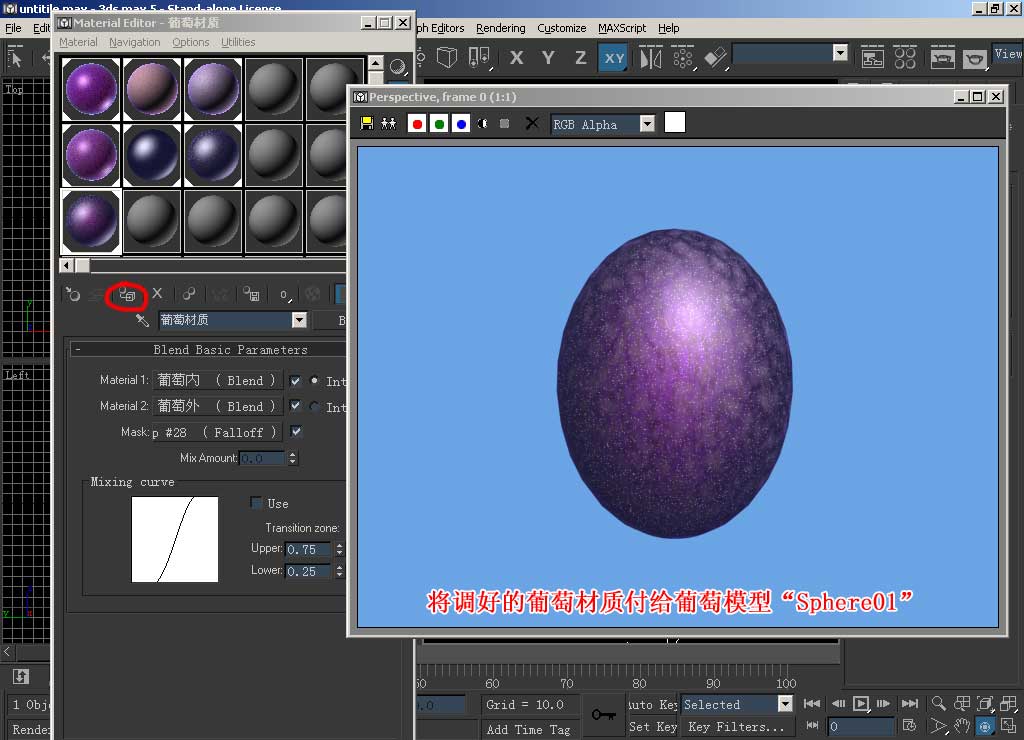Click Get Material icon in editor toolbar
1024x740 pixels.
tap(72, 295)
